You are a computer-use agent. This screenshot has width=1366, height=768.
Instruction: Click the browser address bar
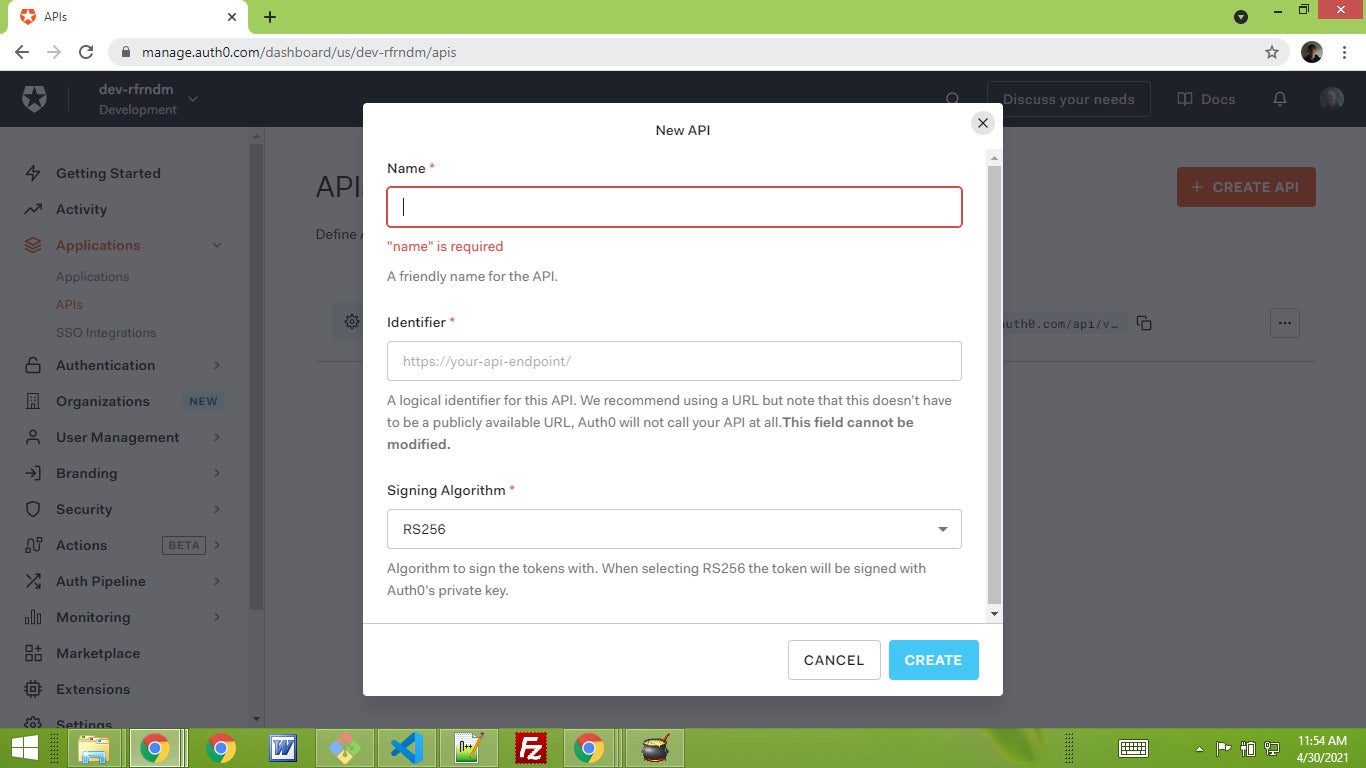(700, 52)
